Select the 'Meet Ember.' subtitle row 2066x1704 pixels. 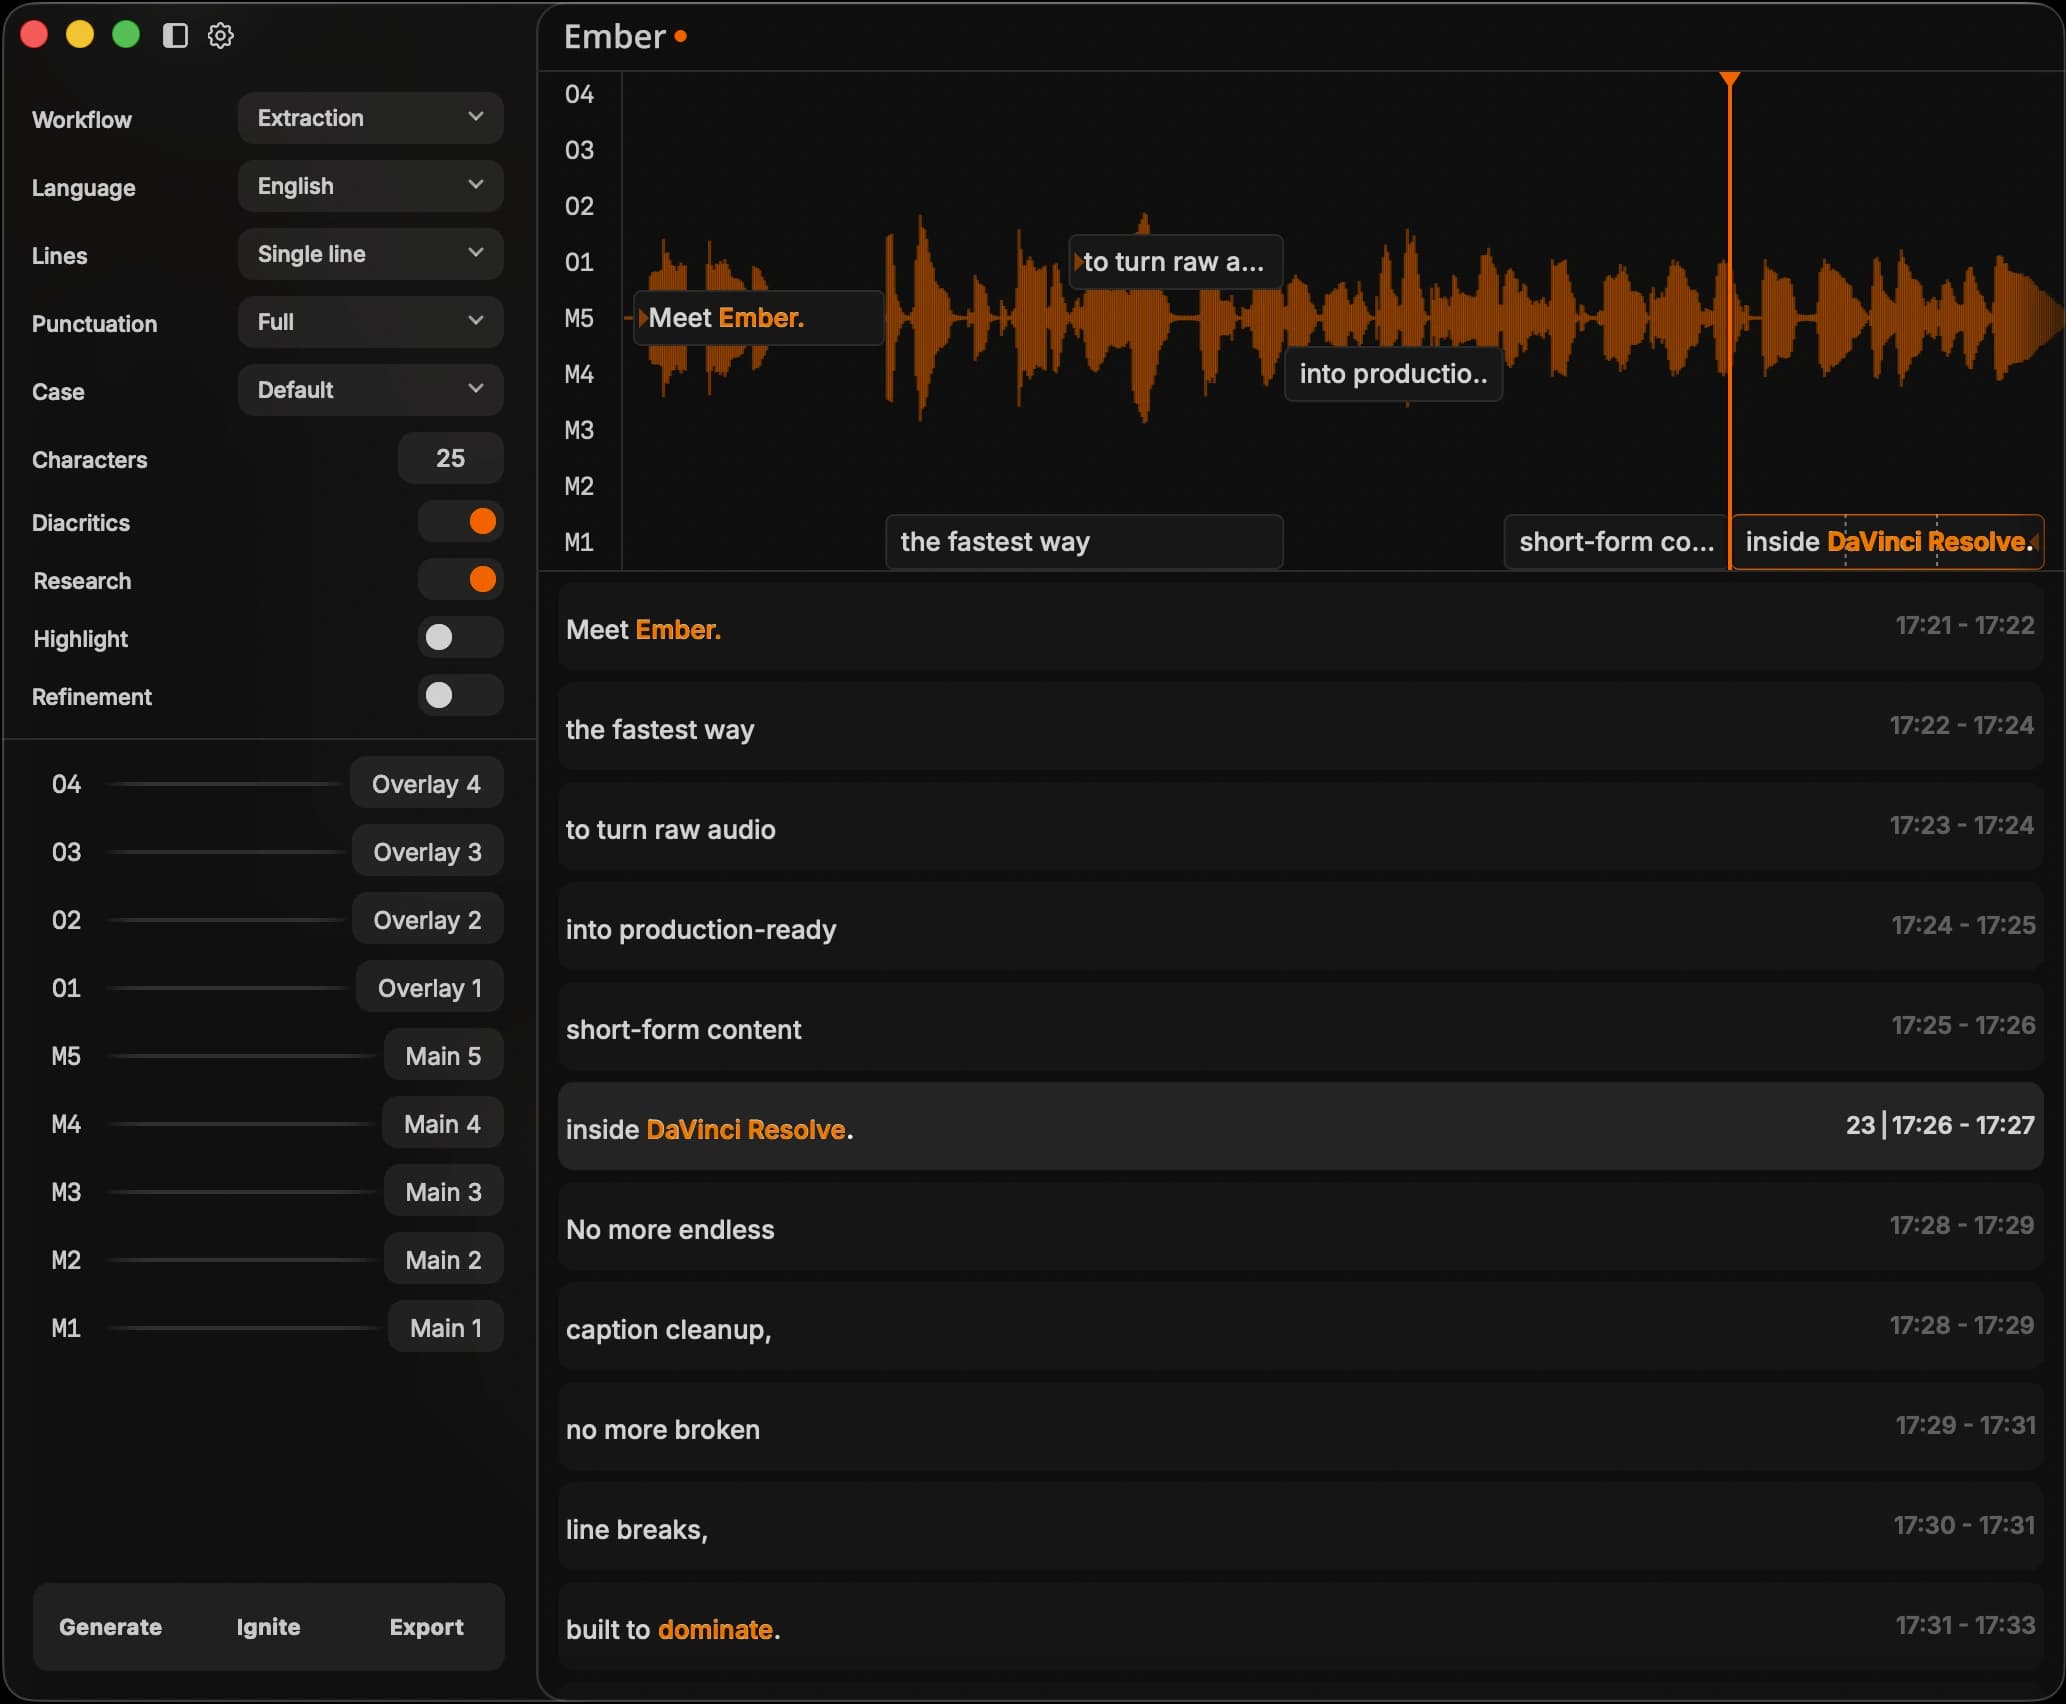tap(1300, 627)
